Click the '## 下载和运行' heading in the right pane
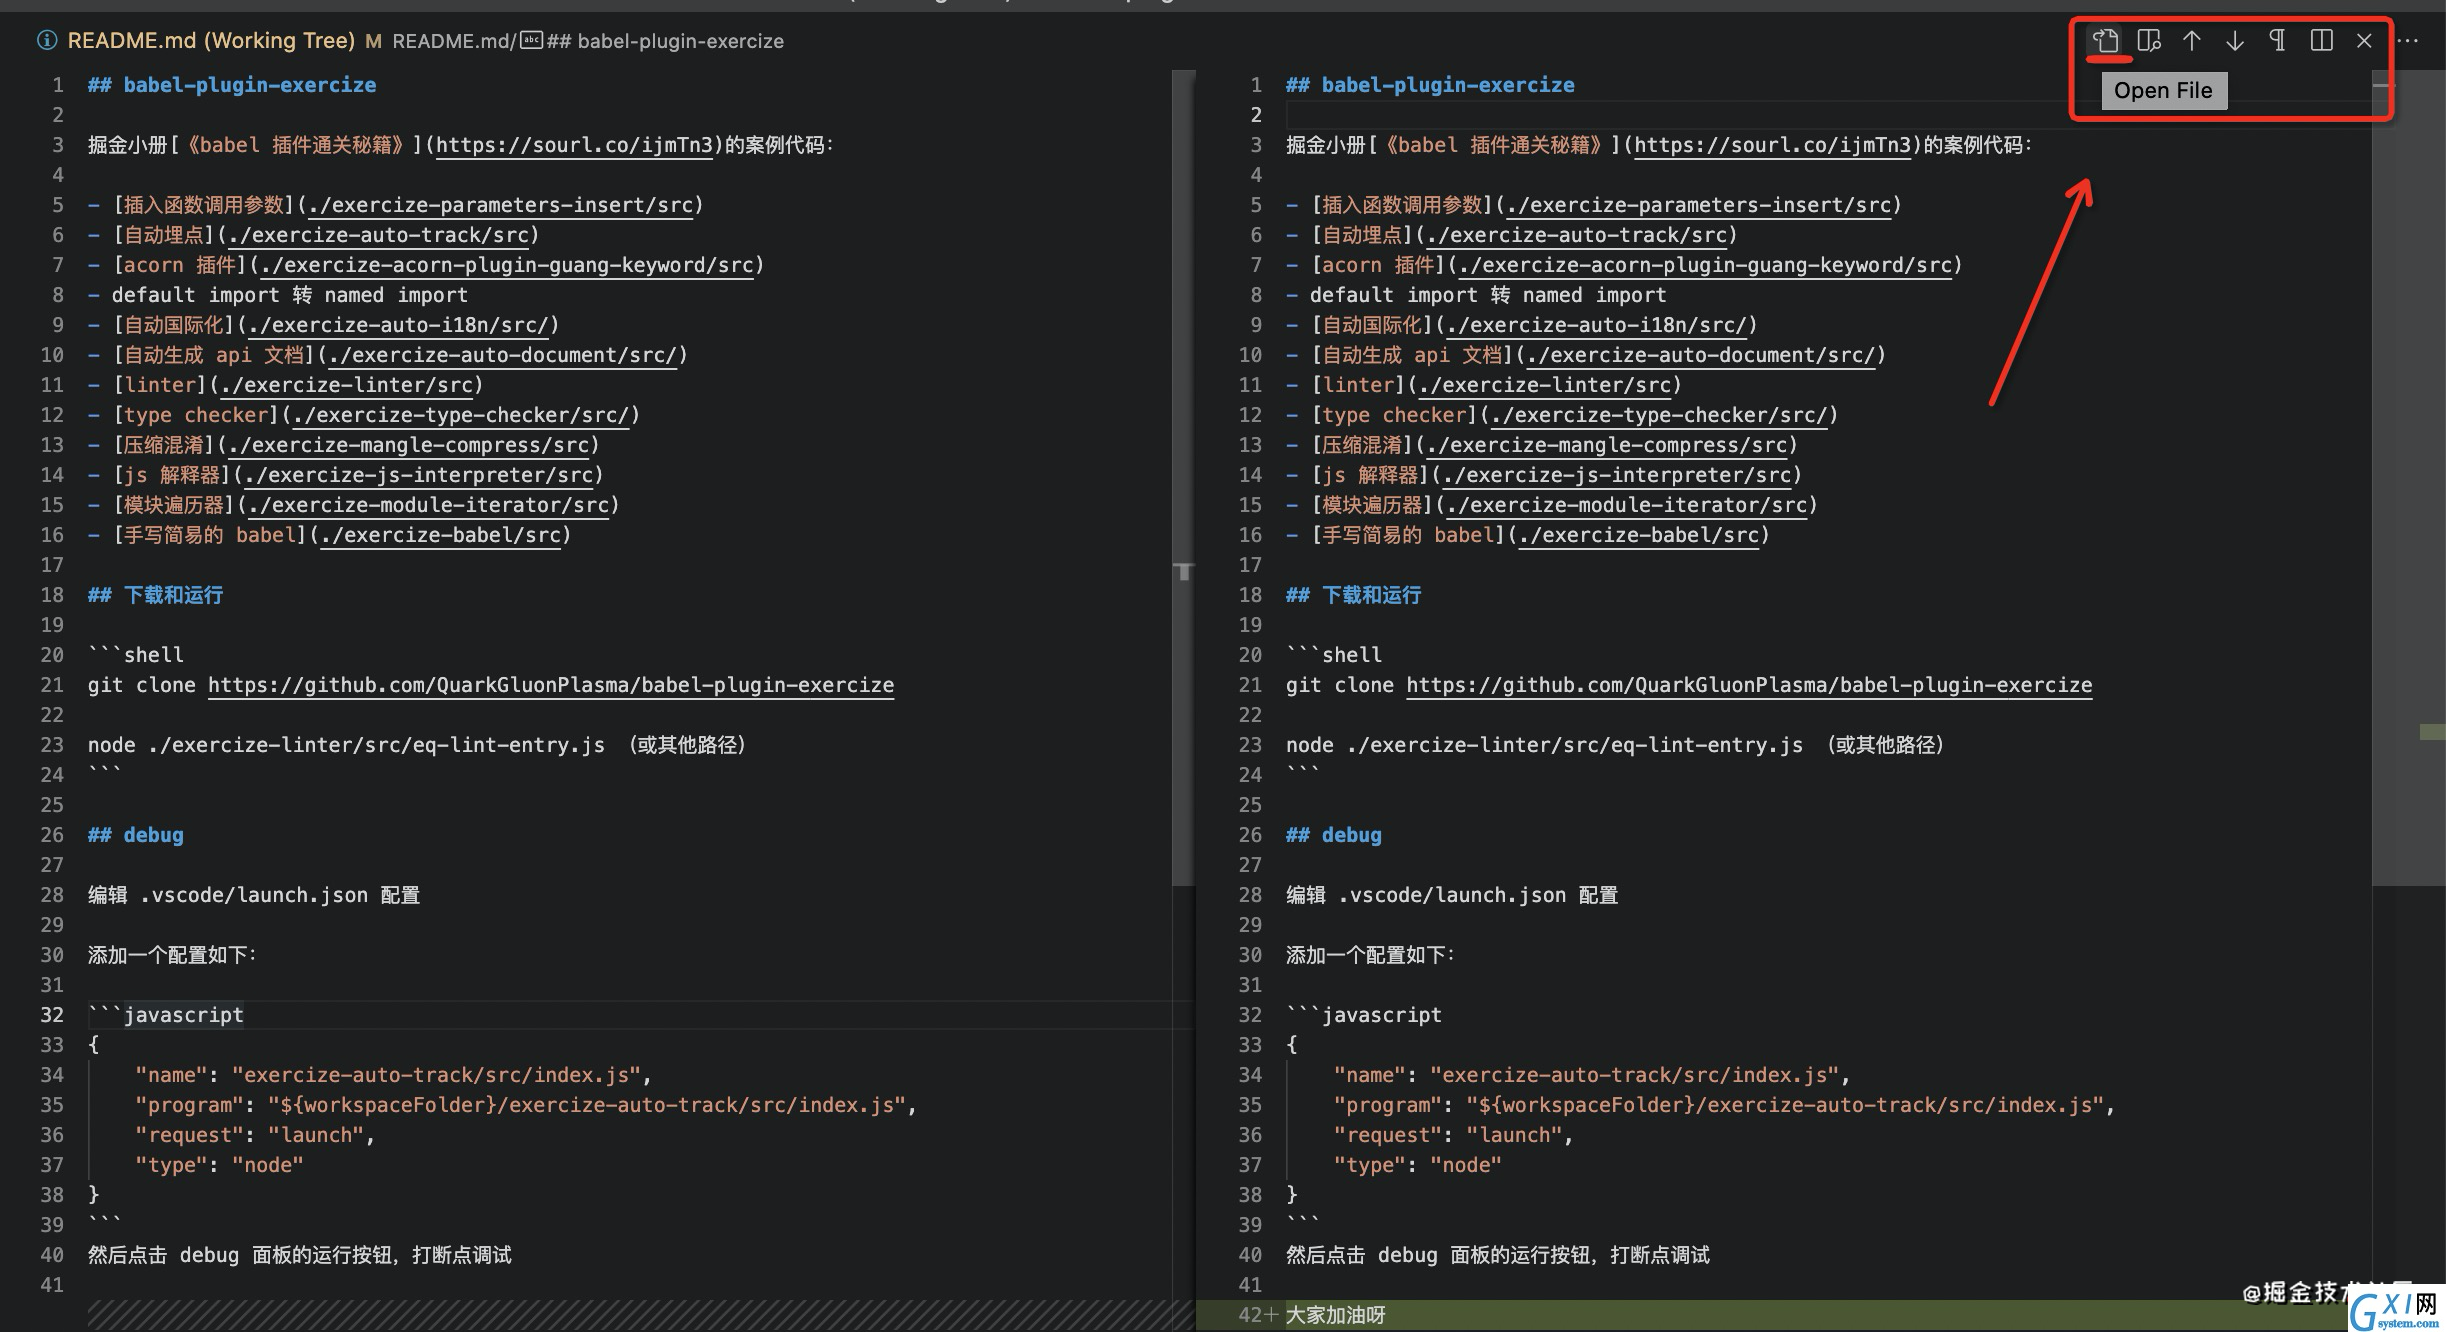Viewport: 2446px width, 1332px height. (x=1354, y=595)
